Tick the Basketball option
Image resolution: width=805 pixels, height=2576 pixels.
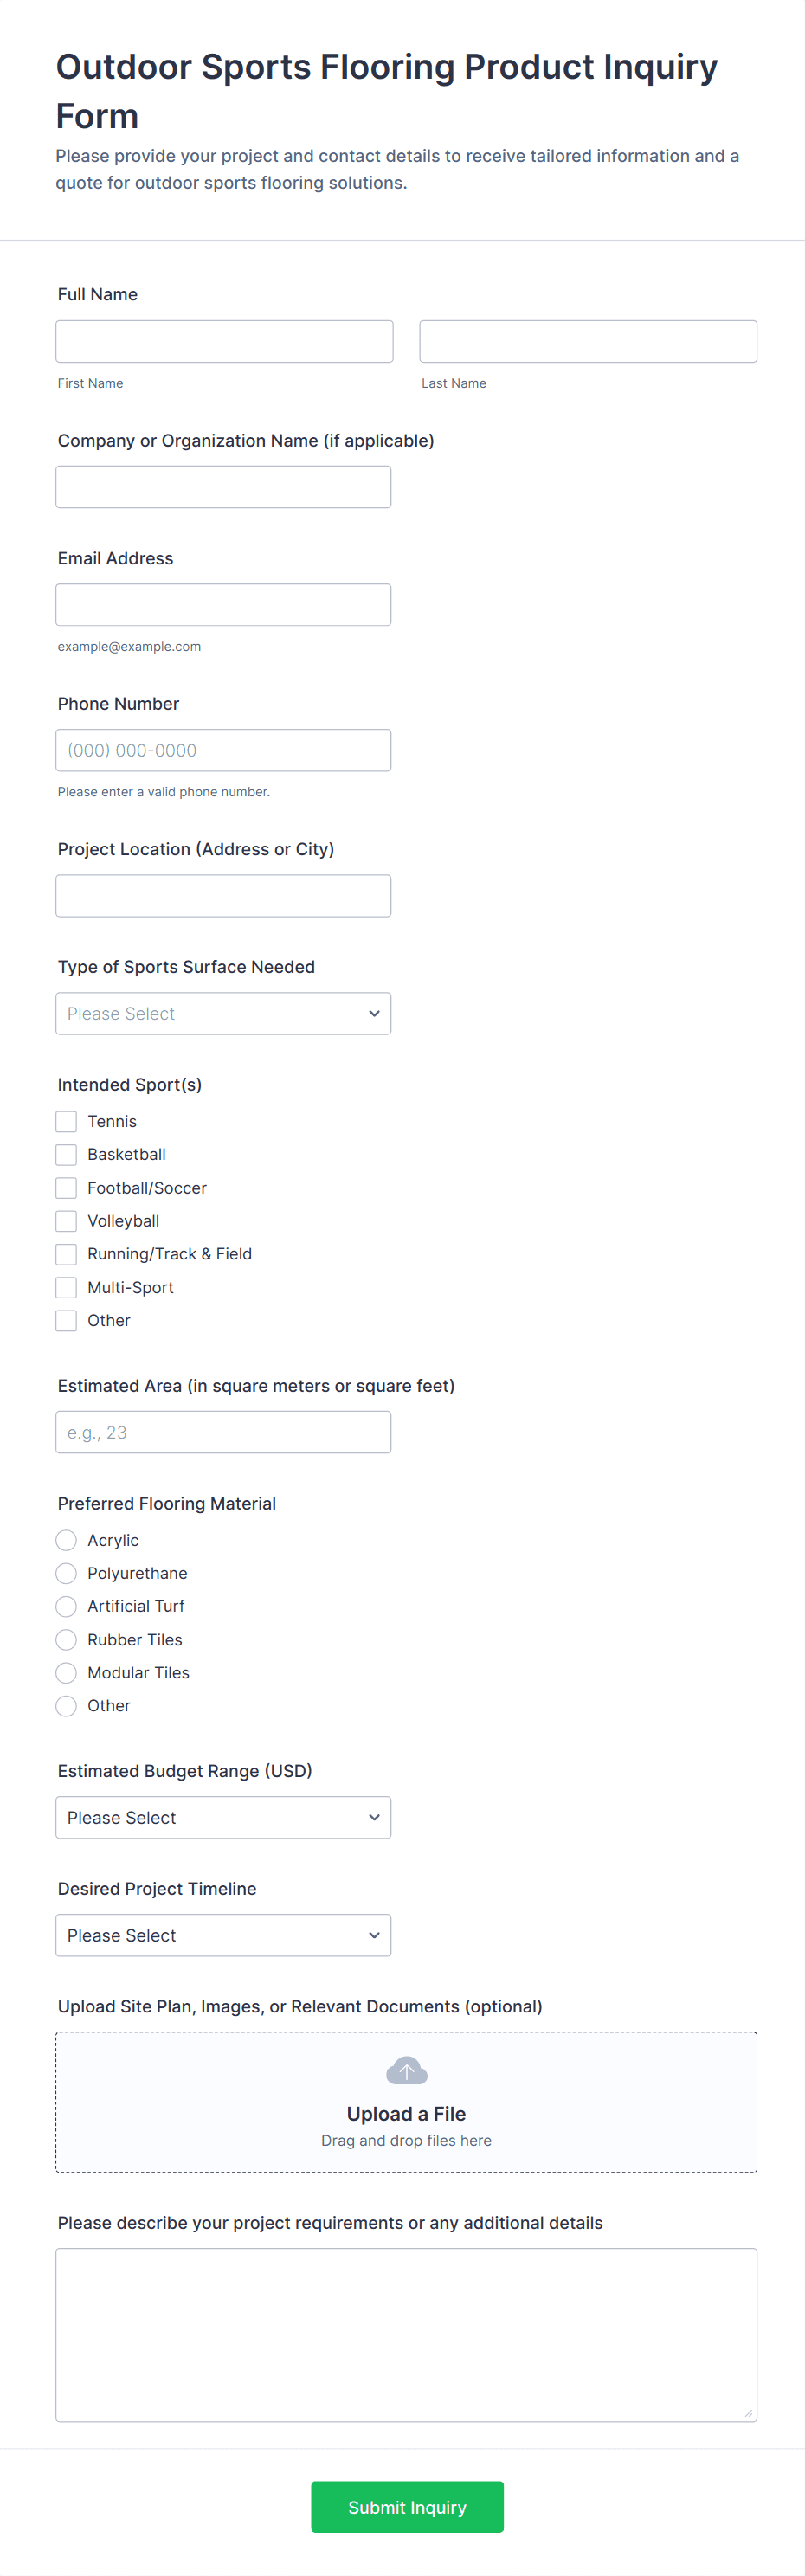click(66, 1154)
